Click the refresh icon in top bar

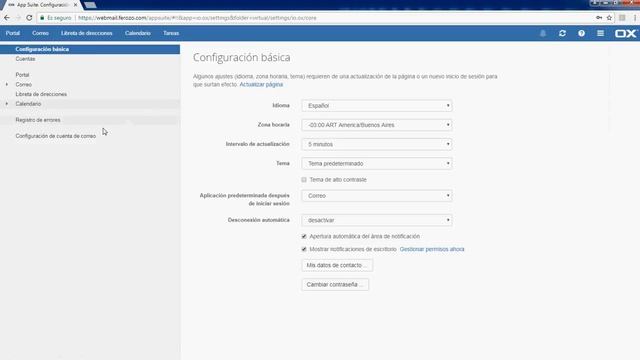[562, 33]
